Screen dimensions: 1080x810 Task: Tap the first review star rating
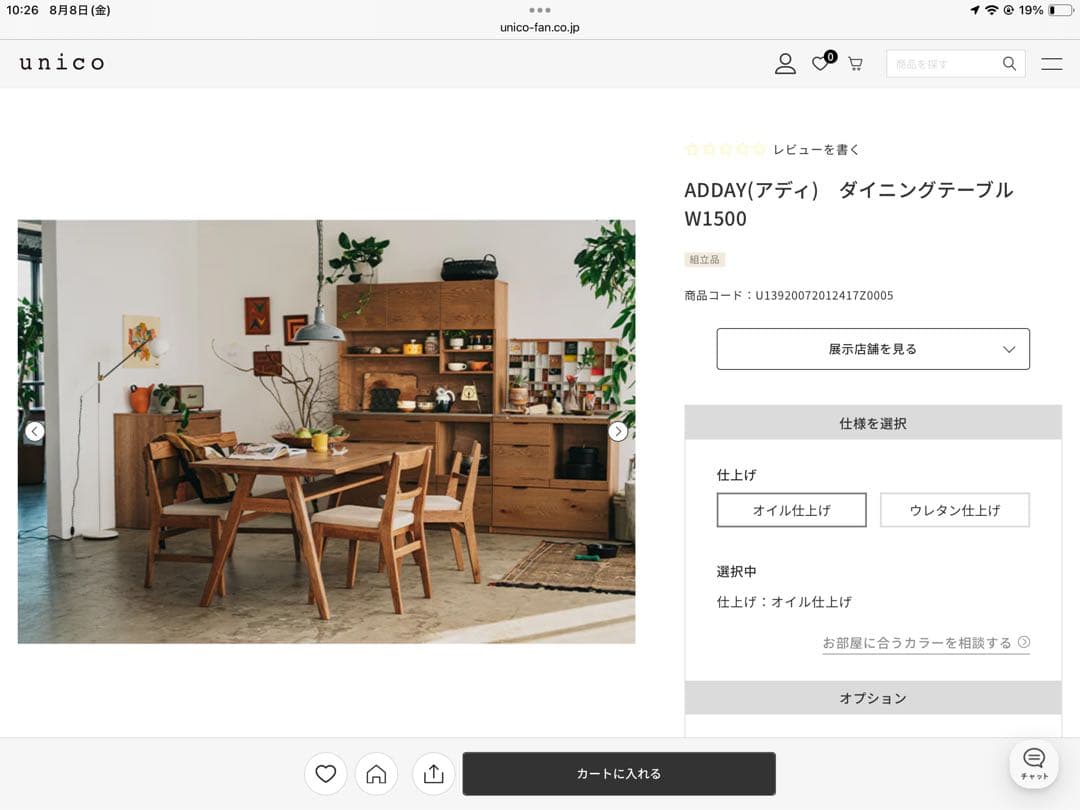[x=693, y=148]
